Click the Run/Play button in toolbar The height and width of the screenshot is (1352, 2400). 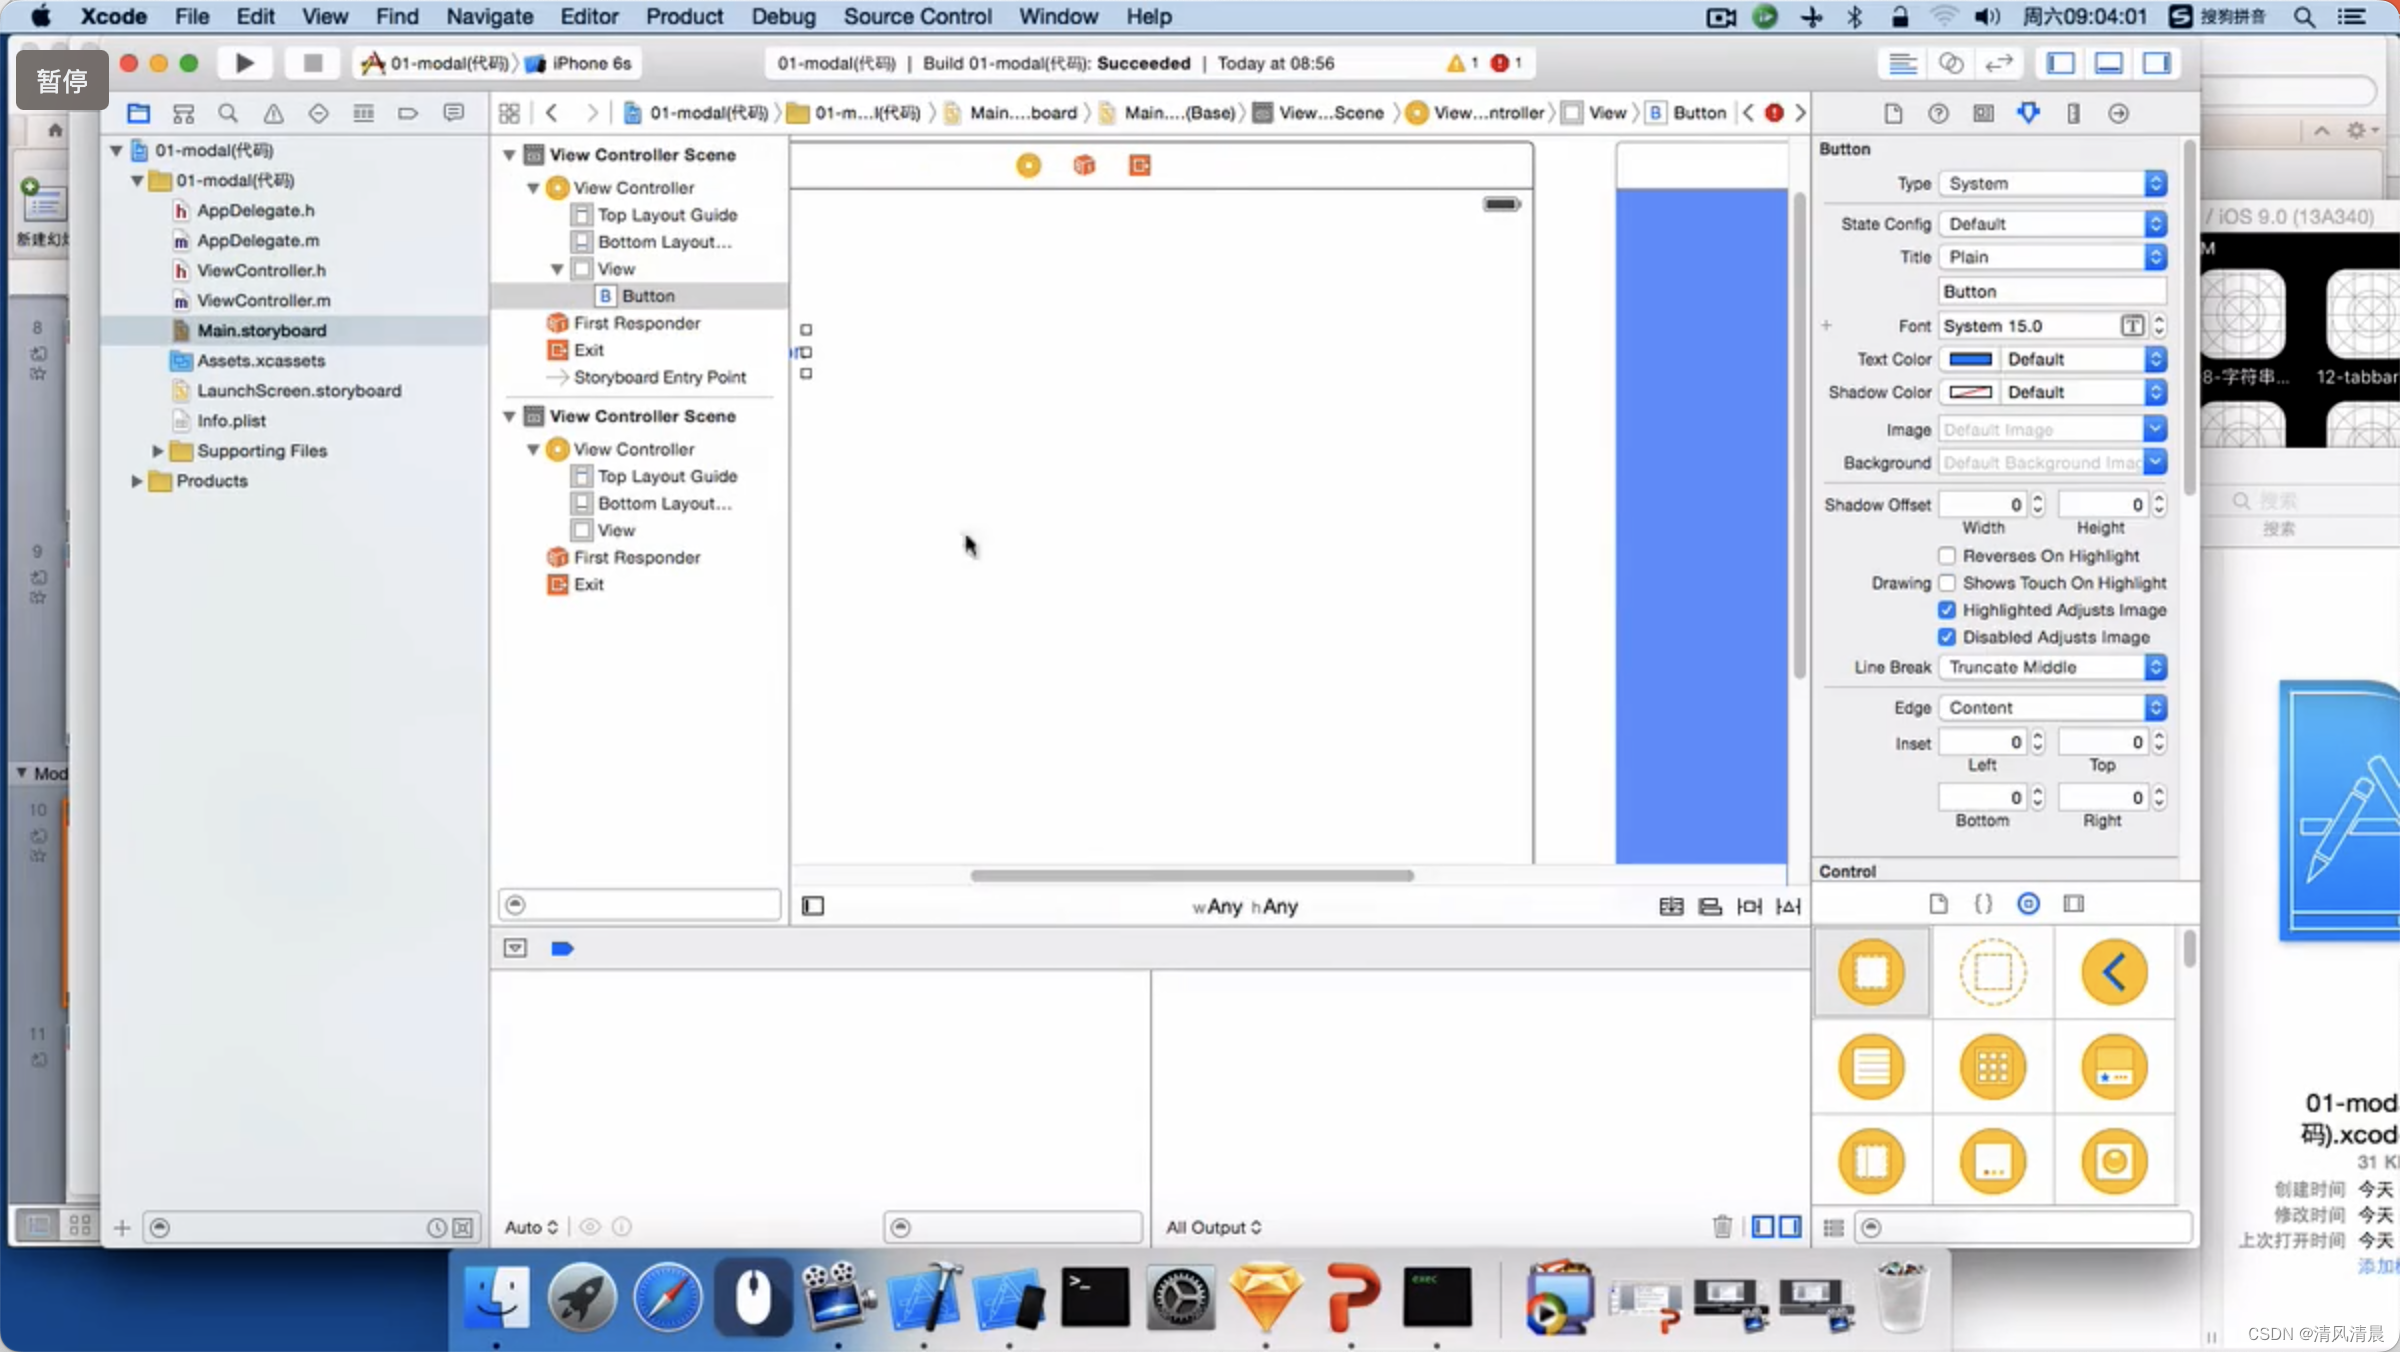pos(244,63)
